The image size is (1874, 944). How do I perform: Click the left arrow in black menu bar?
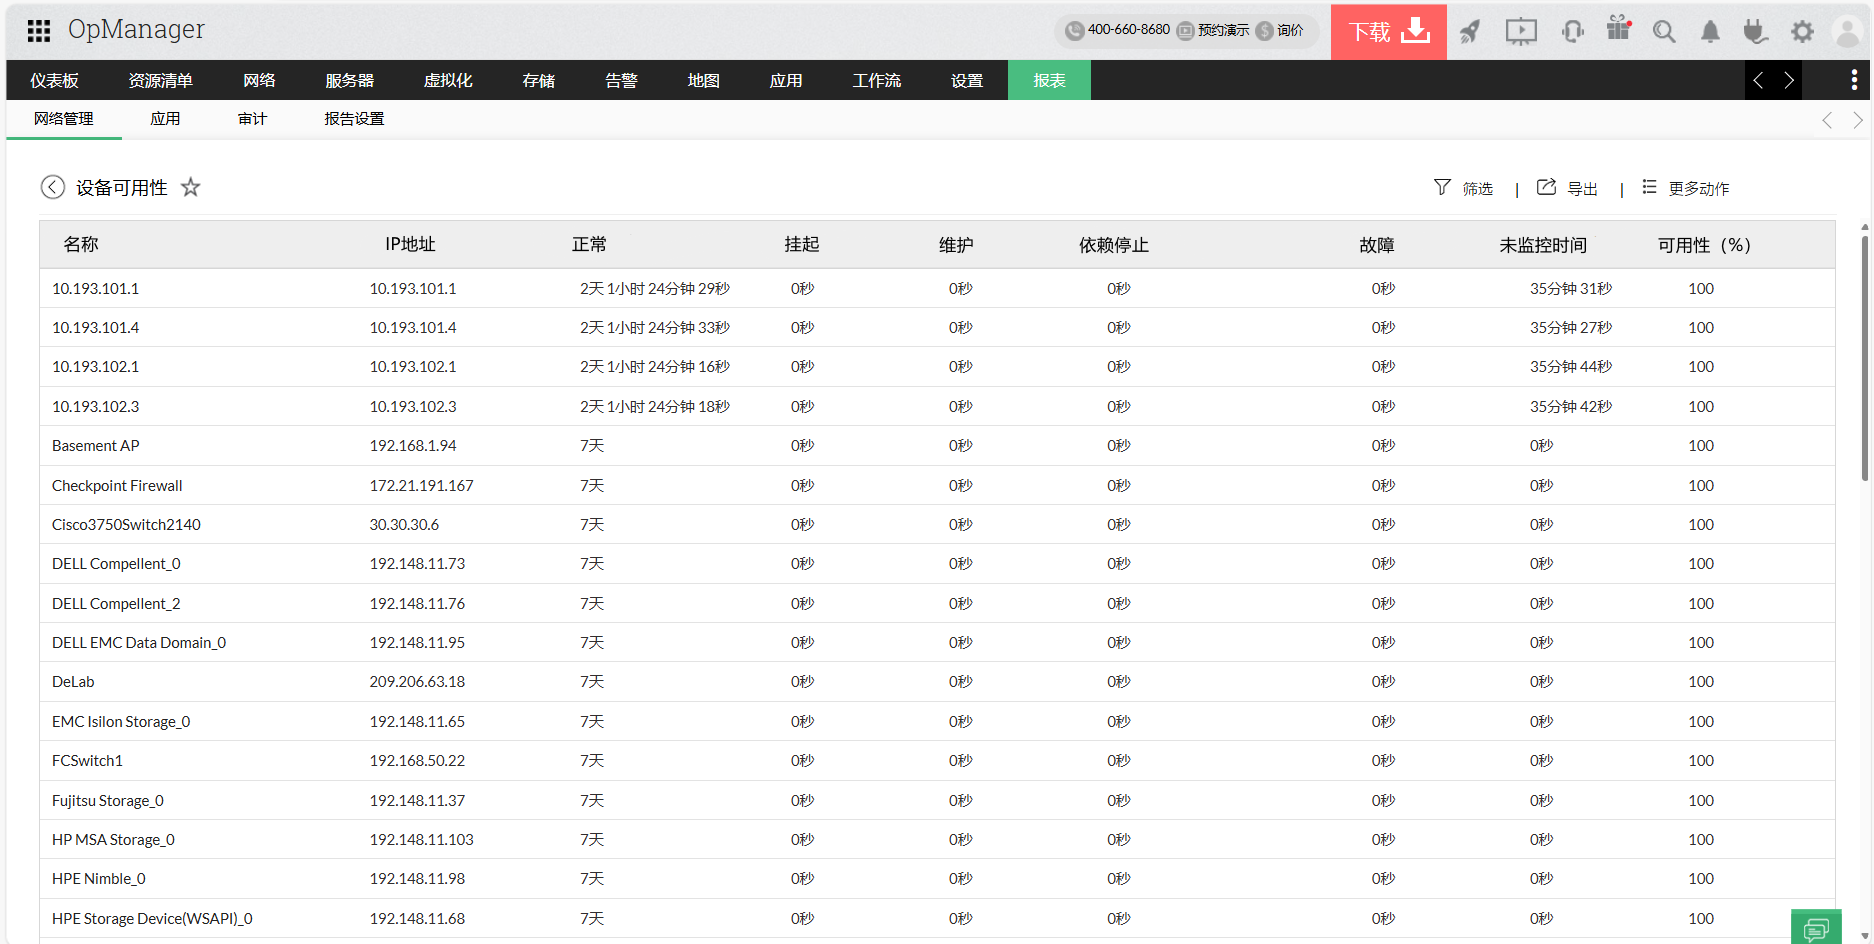click(1759, 81)
